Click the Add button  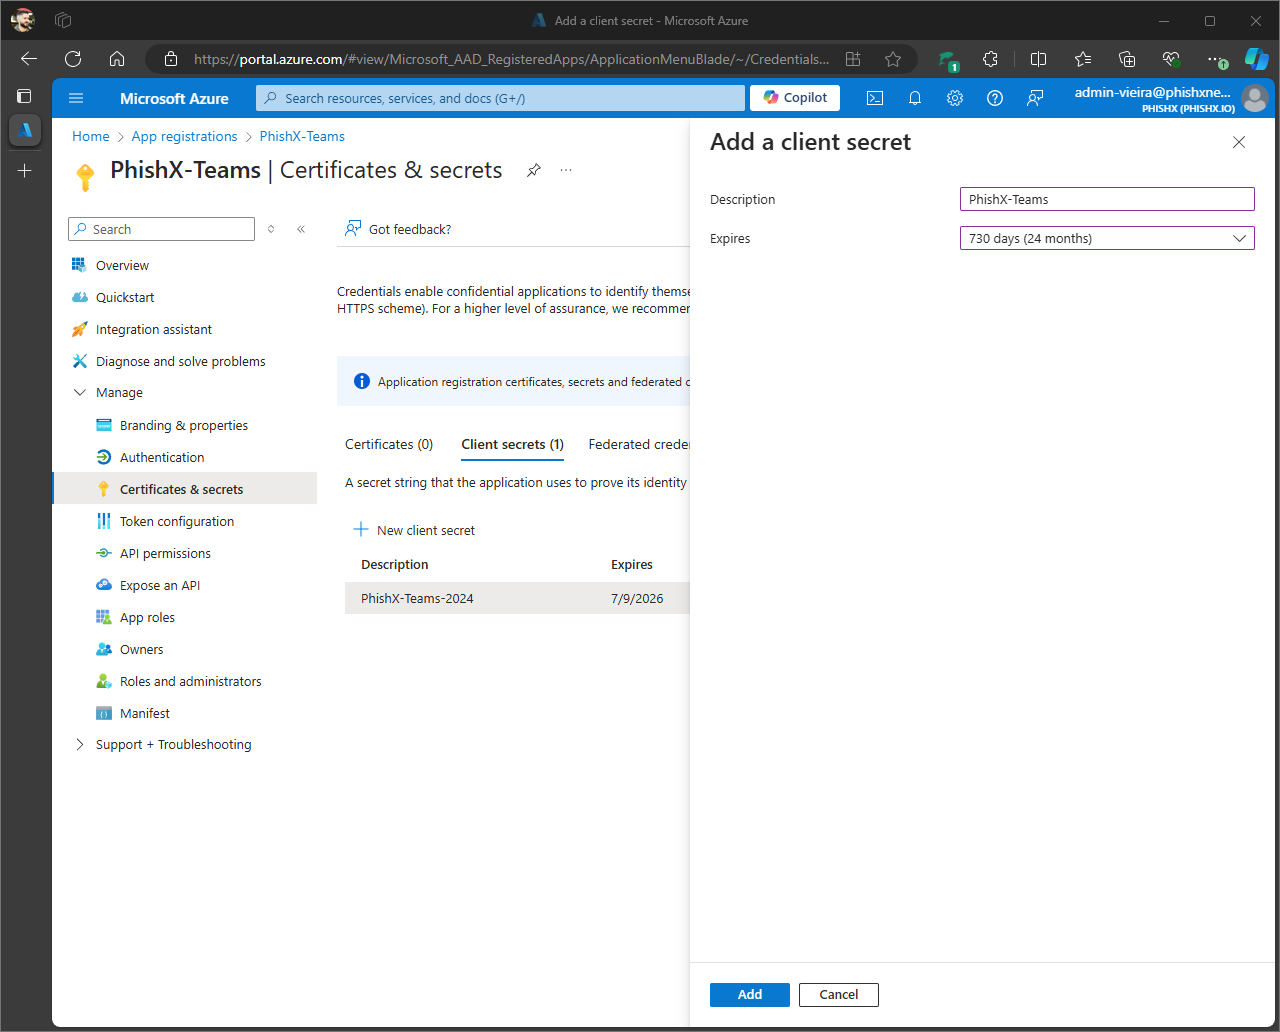click(x=750, y=995)
